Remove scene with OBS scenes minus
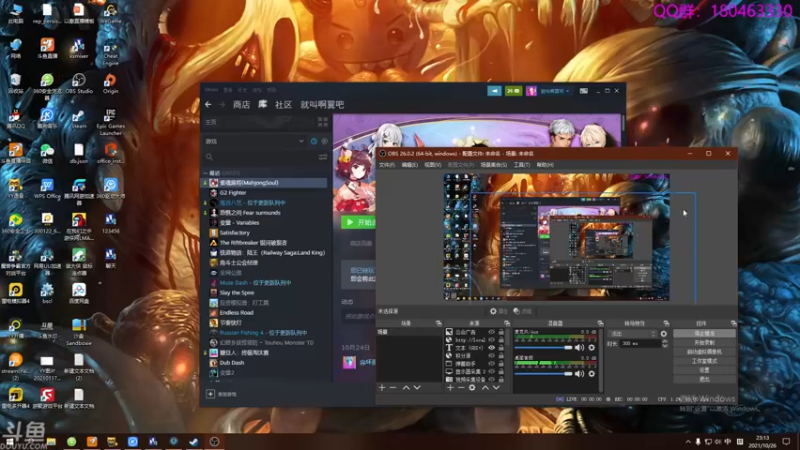This screenshot has height=450, width=800. coord(393,388)
